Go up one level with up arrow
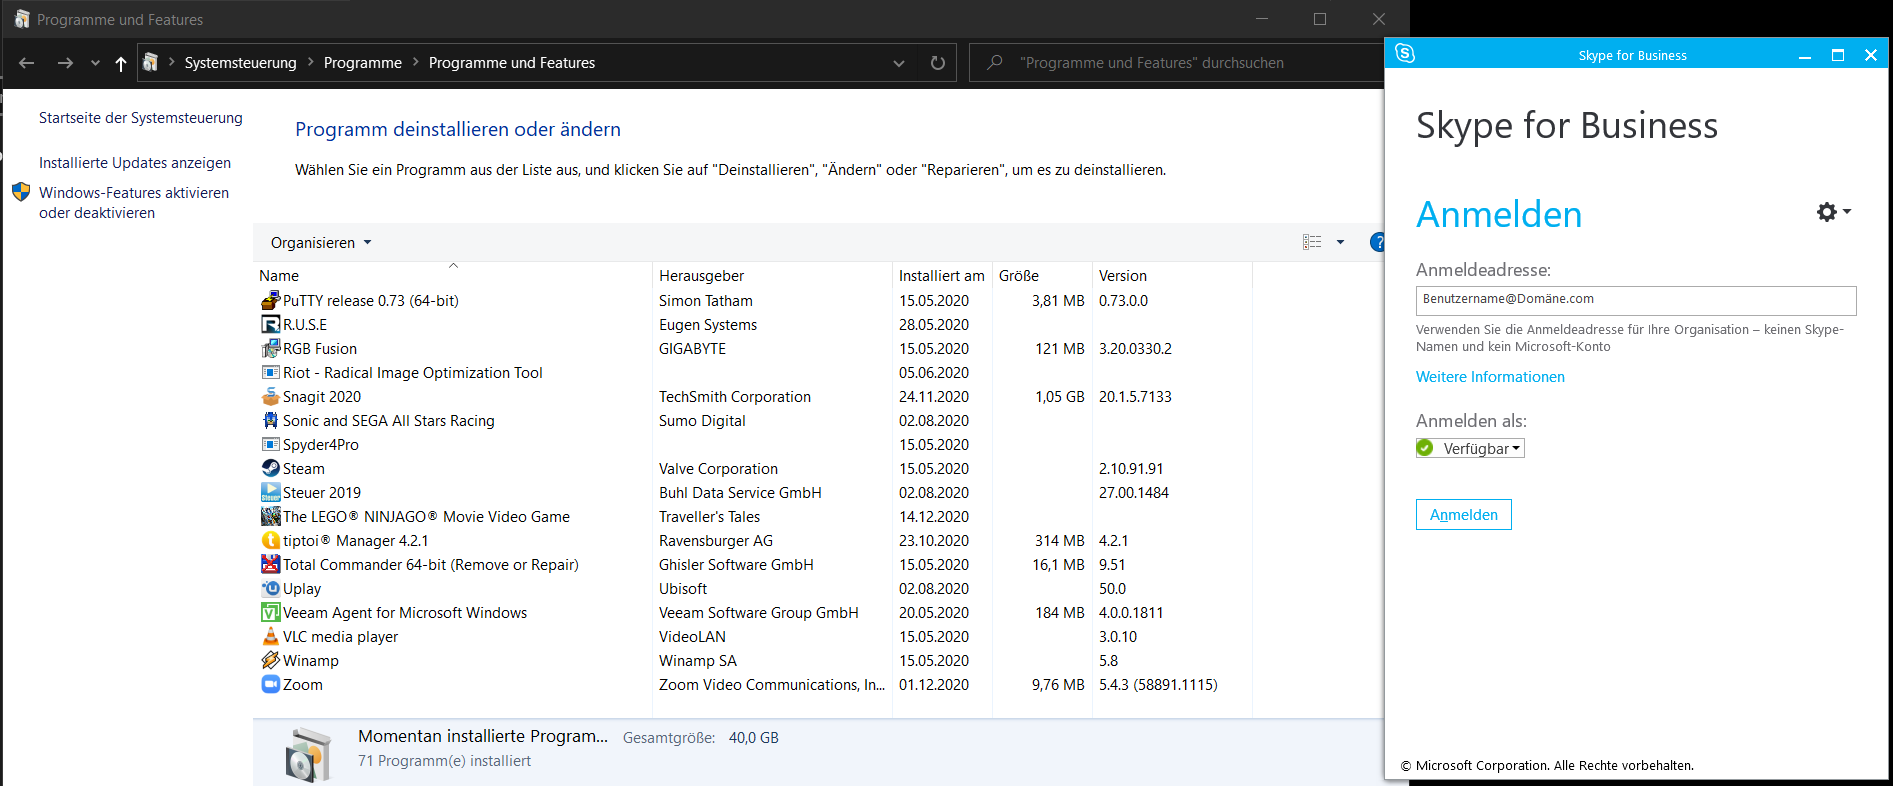This screenshot has height=786, width=1893. pos(121,63)
